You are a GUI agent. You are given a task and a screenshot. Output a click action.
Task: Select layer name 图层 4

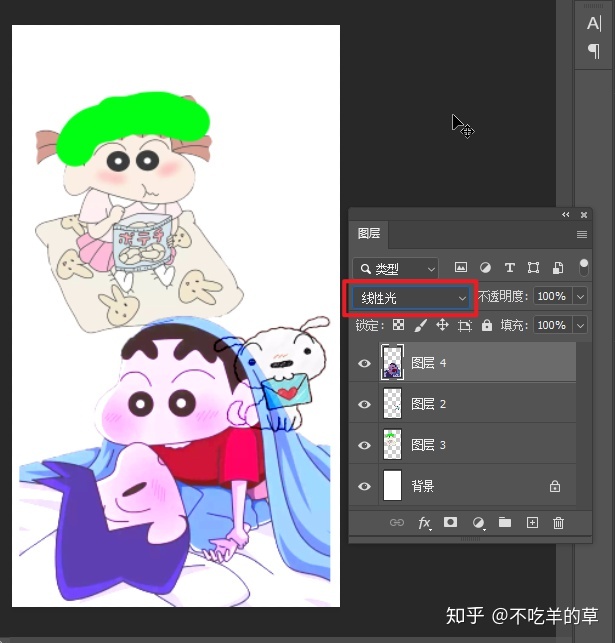click(x=428, y=363)
